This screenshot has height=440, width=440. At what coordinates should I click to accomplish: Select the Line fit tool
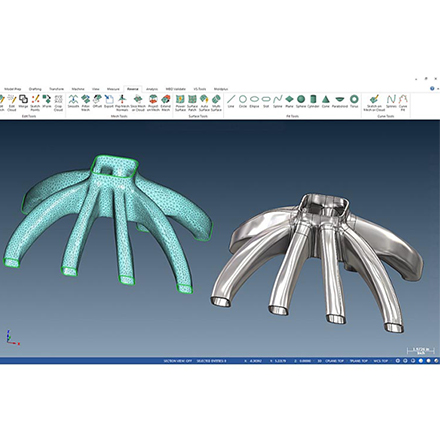231,101
